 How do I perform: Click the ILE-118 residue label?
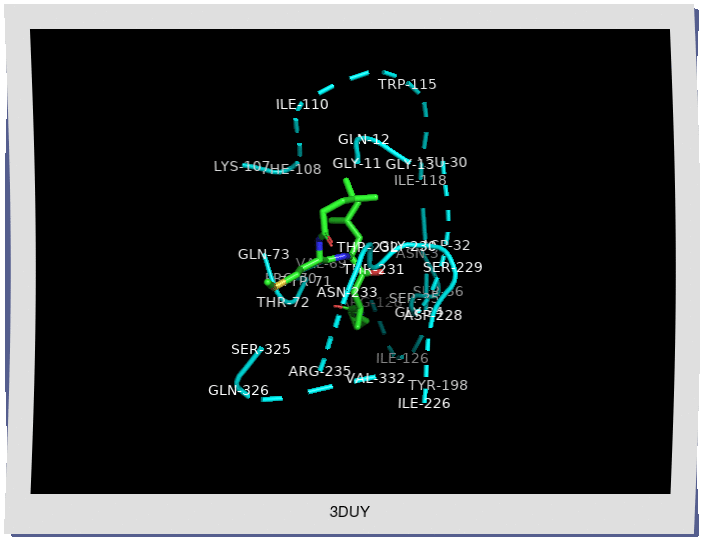point(420,181)
